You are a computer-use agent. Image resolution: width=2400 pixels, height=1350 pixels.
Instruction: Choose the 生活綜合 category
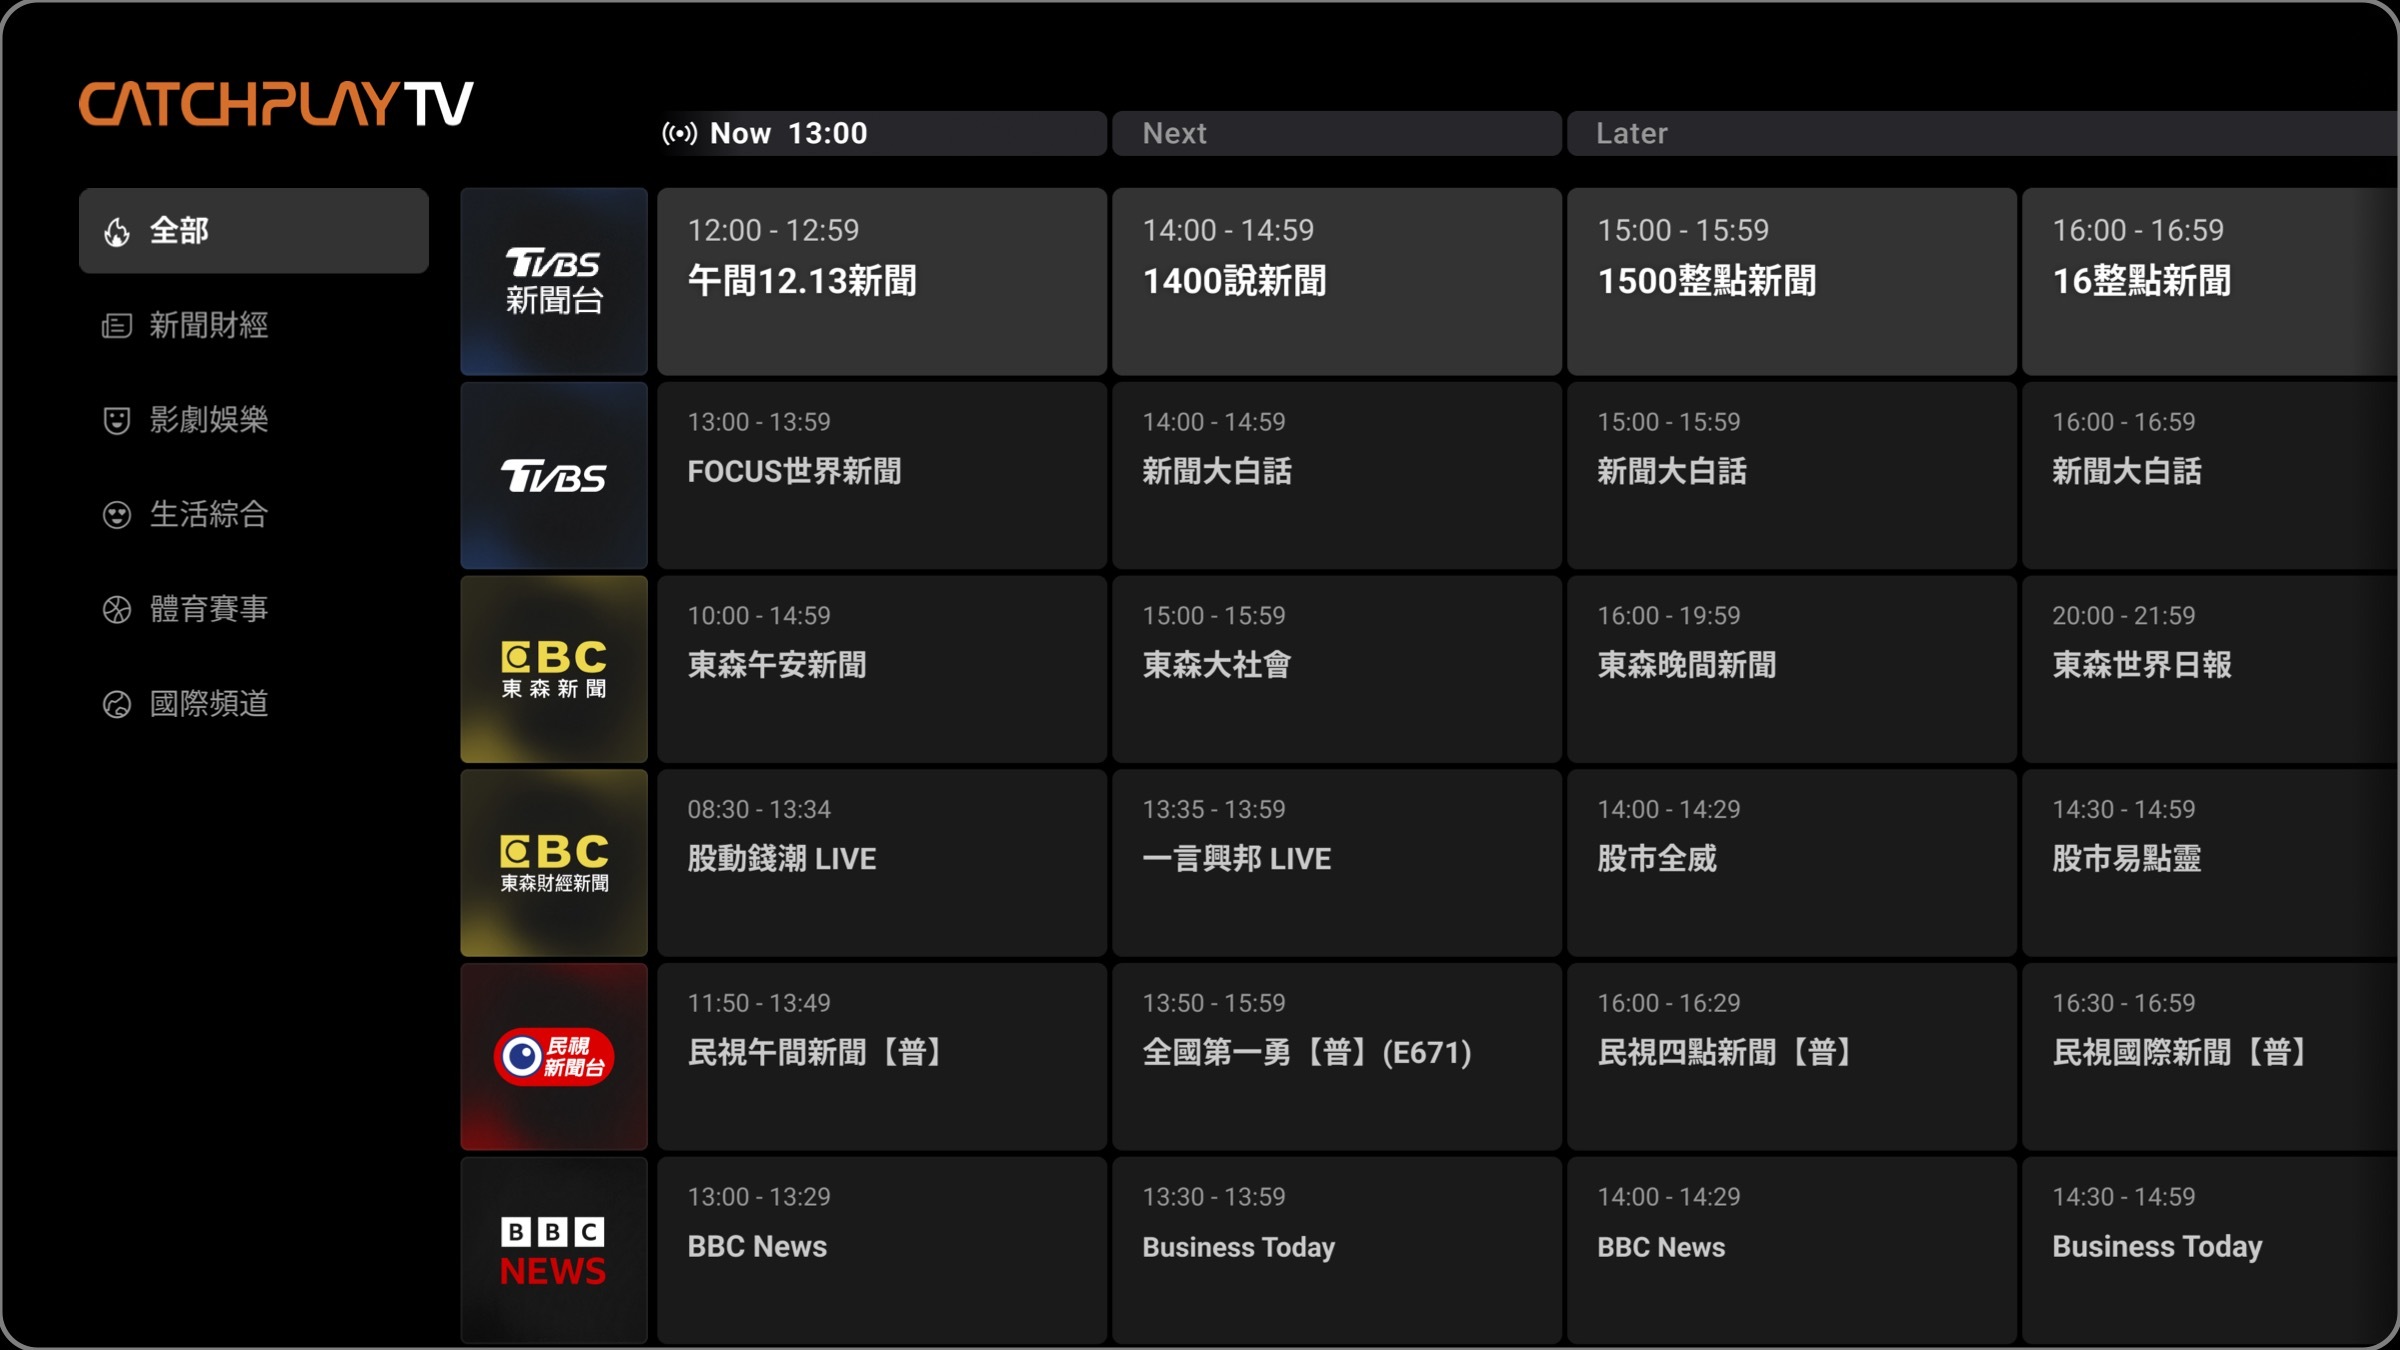click(208, 515)
